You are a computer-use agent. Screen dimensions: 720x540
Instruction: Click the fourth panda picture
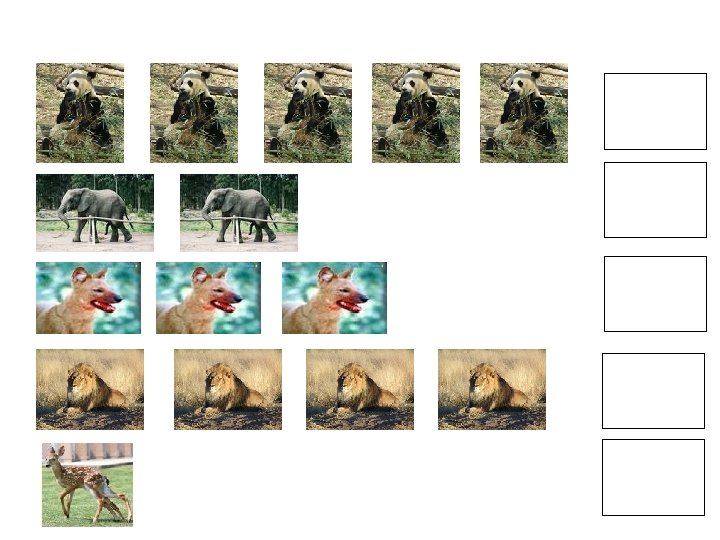(x=416, y=113)
